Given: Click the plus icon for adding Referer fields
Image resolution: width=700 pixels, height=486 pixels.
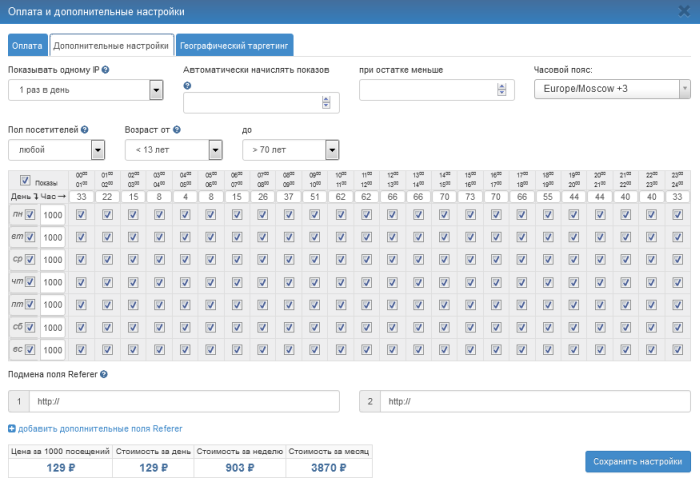Looking at the screenshot, I should 12,429.
